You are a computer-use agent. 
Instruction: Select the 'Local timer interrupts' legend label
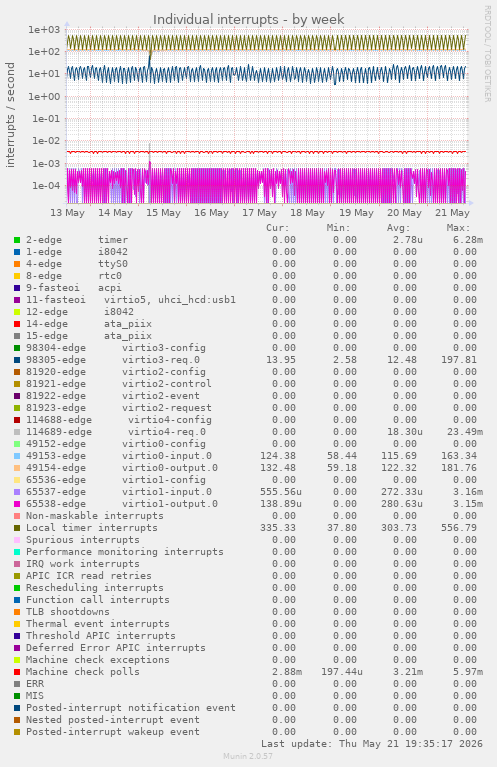click(x=91, y=528)
